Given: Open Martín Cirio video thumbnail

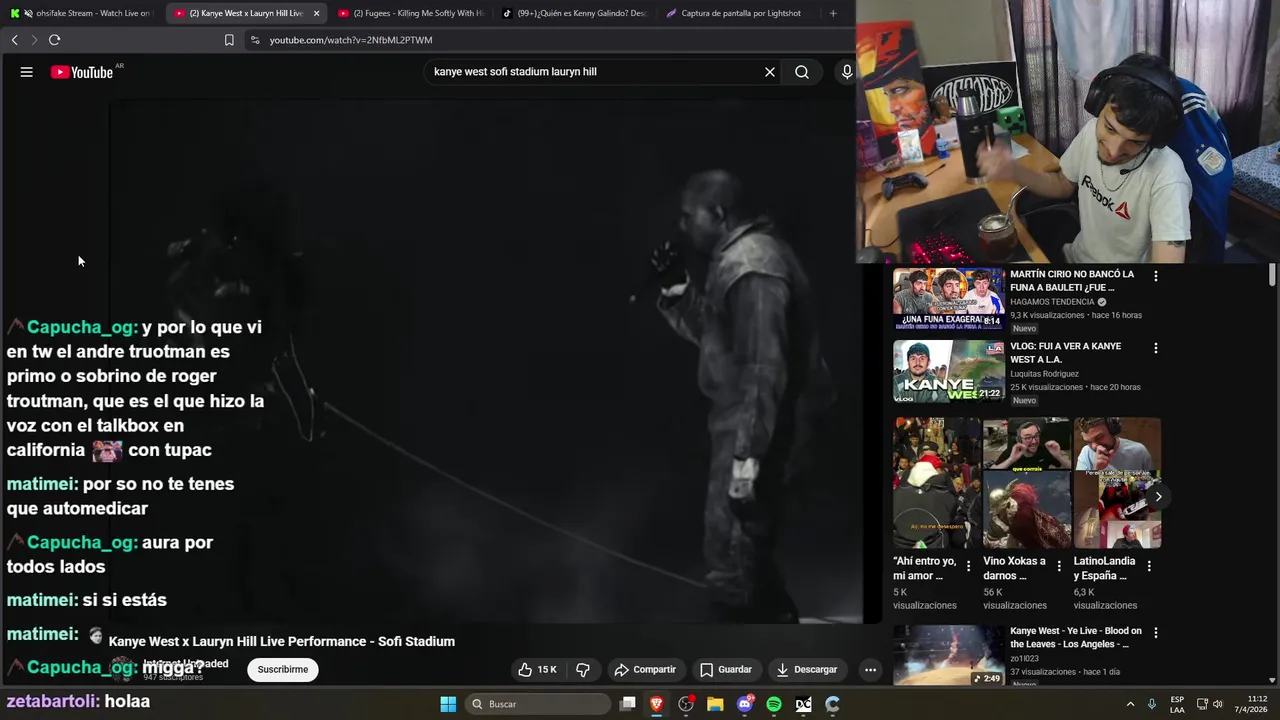Looking at the screenshot, I should [x=949, y=299].
